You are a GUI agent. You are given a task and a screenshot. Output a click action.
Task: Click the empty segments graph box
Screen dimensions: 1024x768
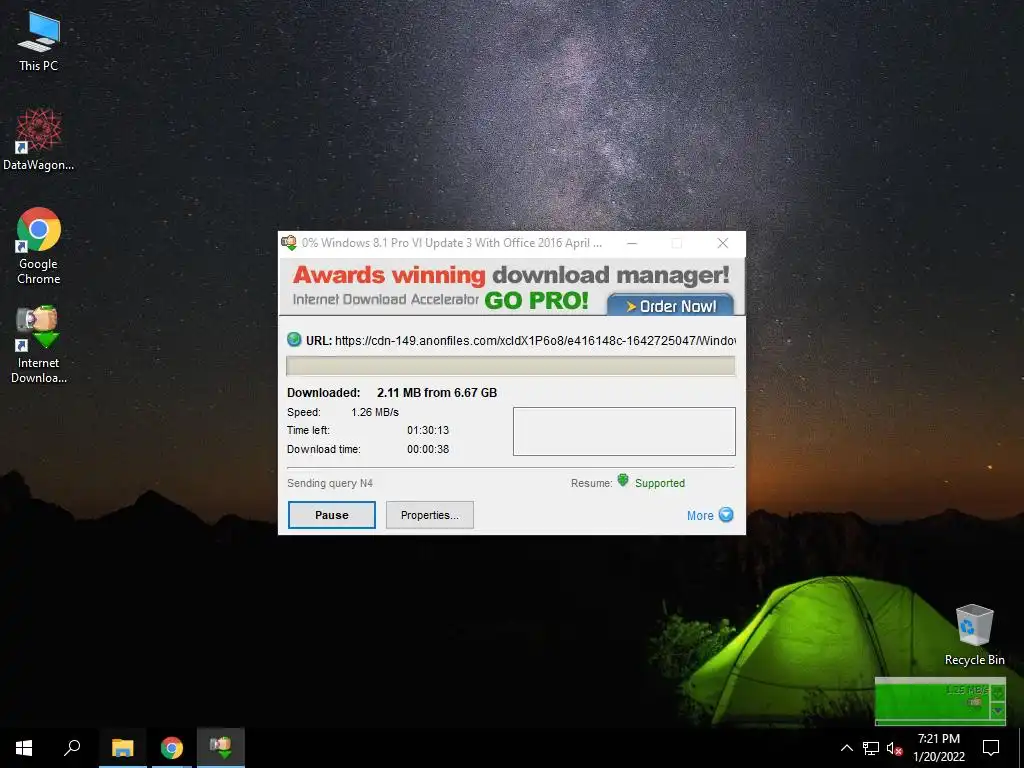624,431
